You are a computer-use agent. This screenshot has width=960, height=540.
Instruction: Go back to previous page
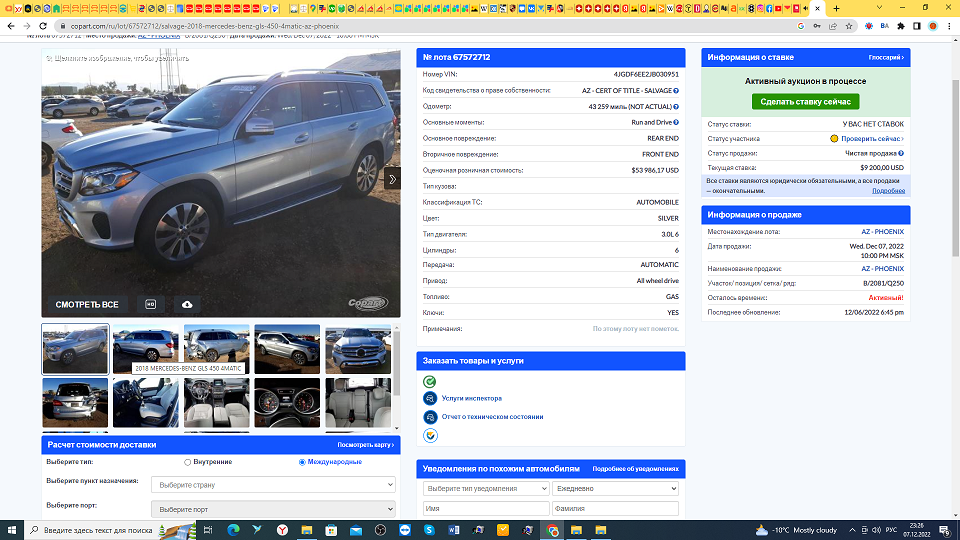(x=11, y=26)
